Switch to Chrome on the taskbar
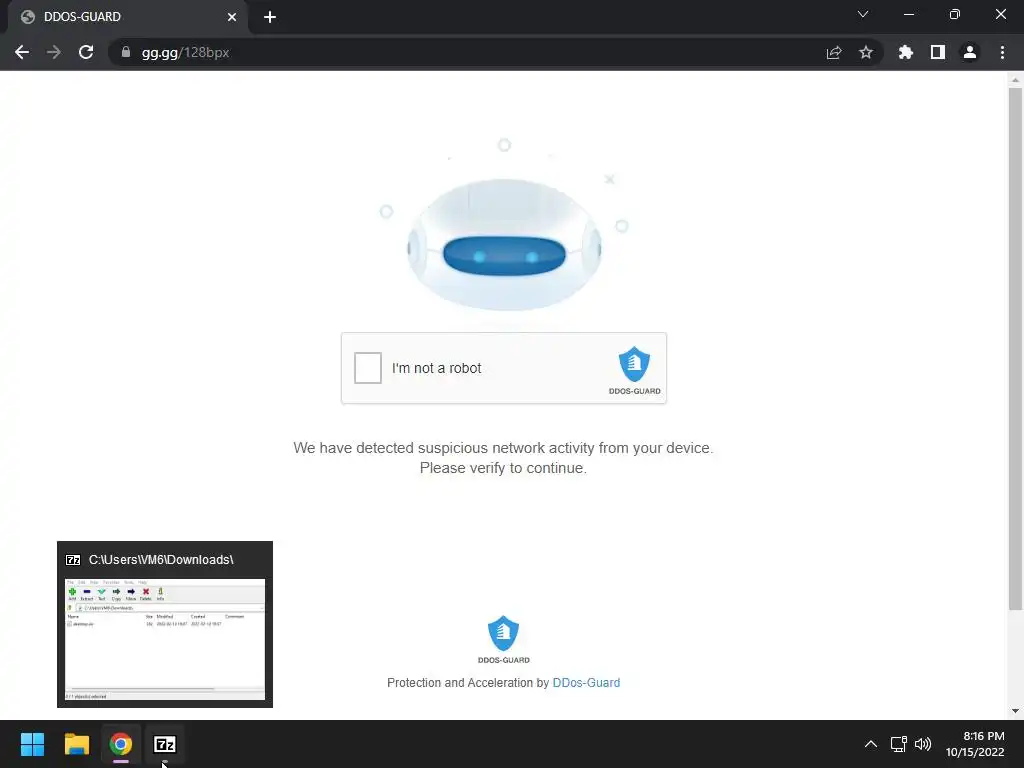 pos(121,744)
